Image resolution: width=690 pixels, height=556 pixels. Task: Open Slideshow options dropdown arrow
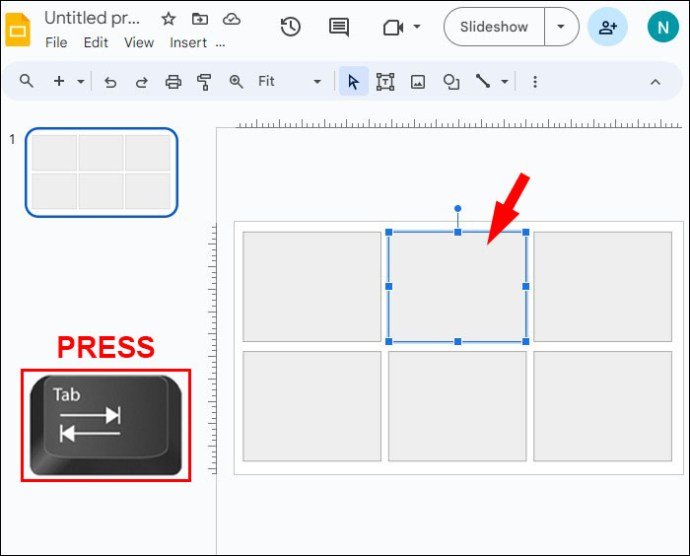click(561, 27)
